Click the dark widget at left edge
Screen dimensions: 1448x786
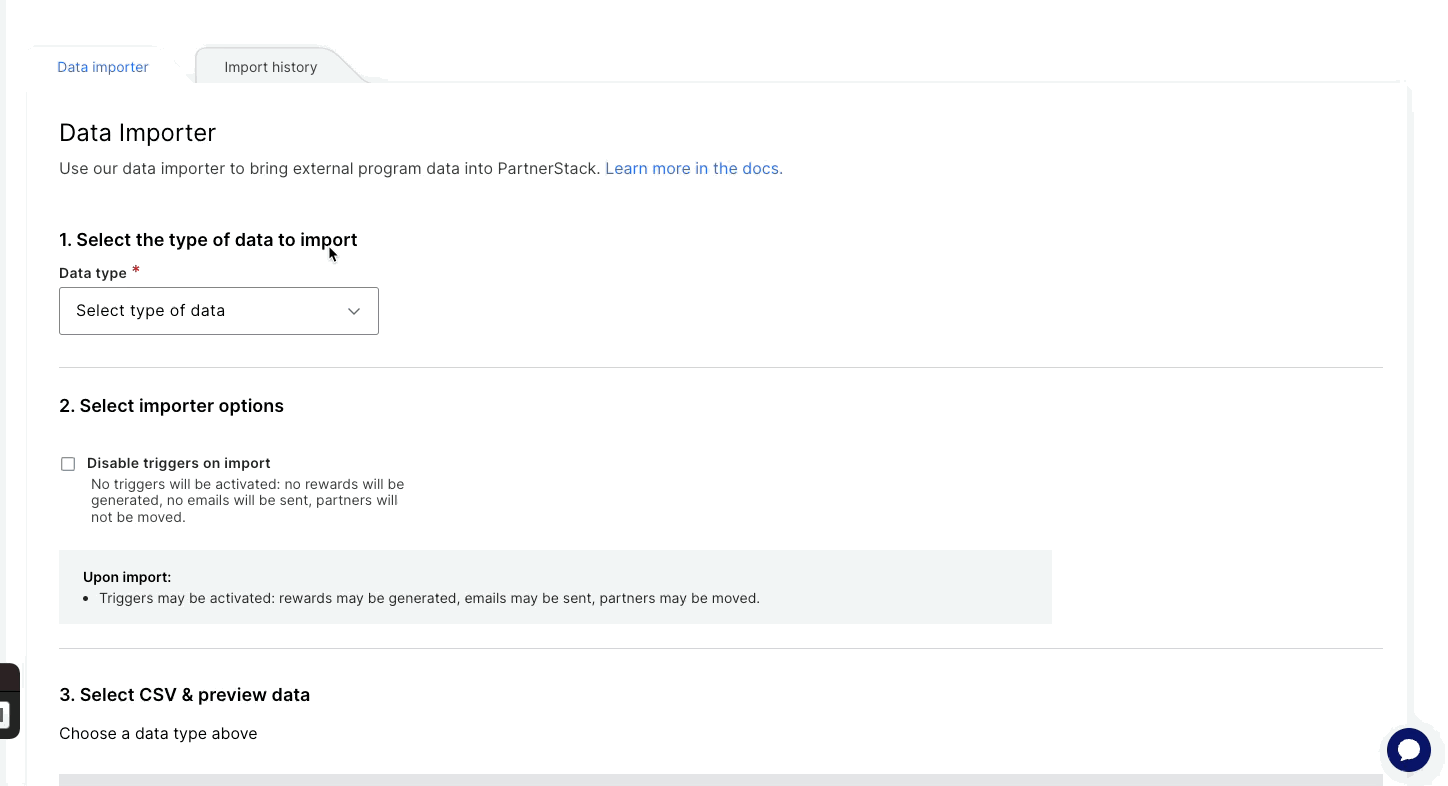(x=8, y=701)
